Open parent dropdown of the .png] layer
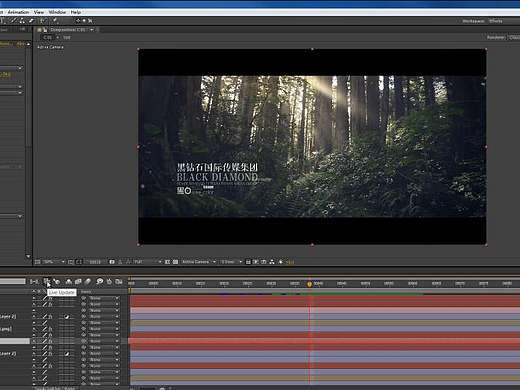This screenshot has width=520, height=390. tap(104, 329)
